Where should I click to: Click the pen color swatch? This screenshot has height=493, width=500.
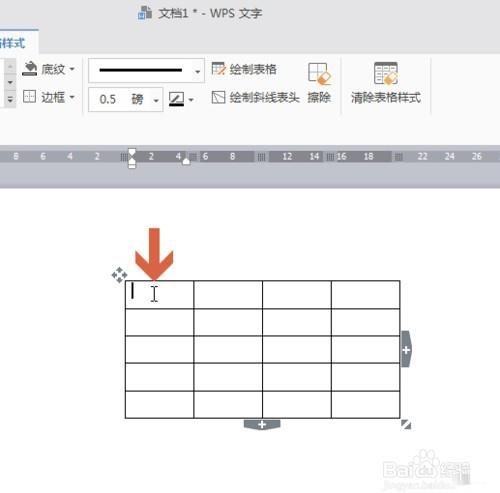(176, 99)
